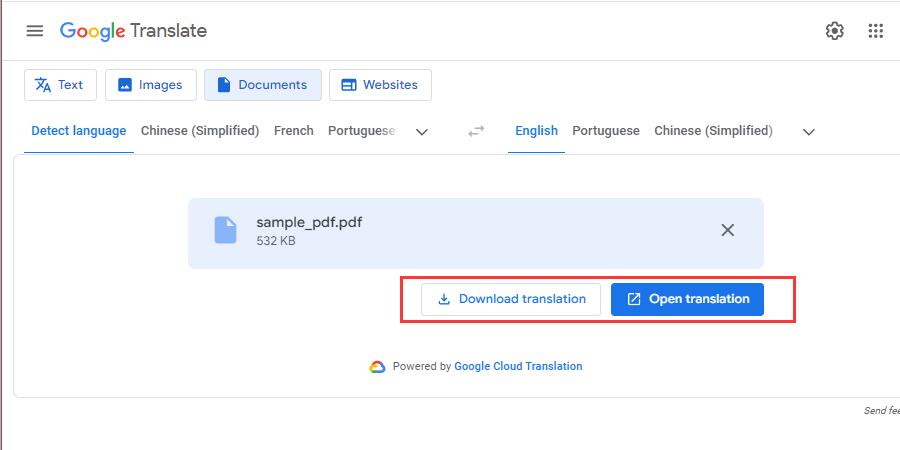Swap source and target languages
Screen dimensions: 900x450
pyautogui.click(x=476, y=131)
